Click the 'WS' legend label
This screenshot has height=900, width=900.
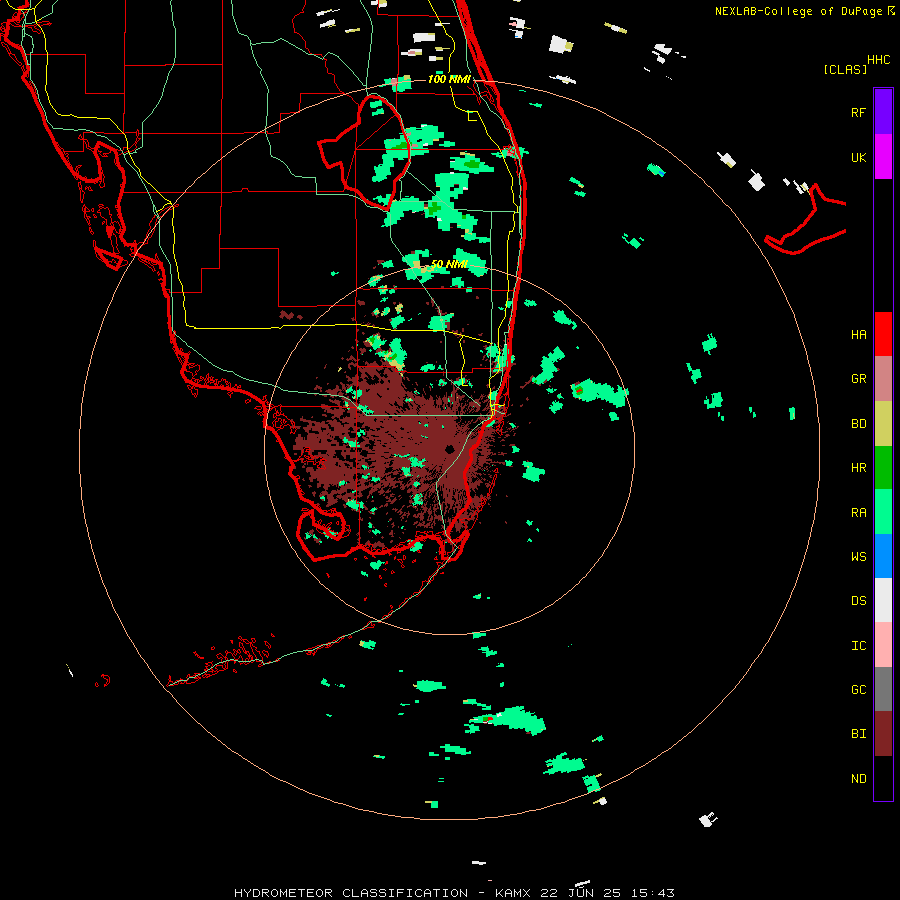(x=858, y=556)
